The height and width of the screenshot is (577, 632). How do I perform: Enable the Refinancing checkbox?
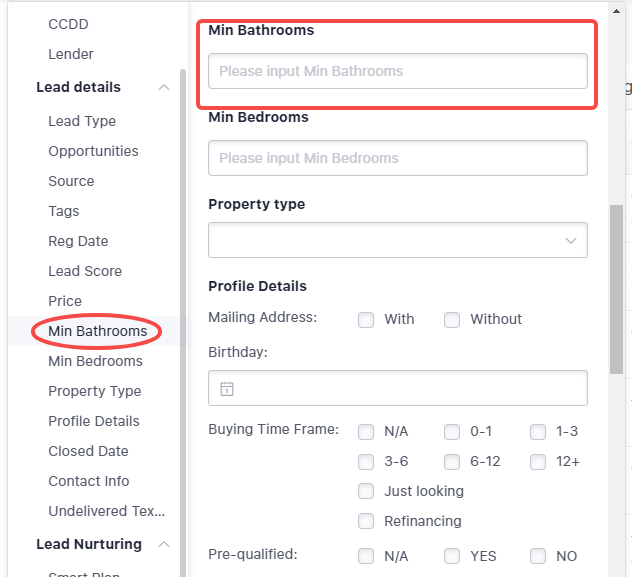(366, 521)
